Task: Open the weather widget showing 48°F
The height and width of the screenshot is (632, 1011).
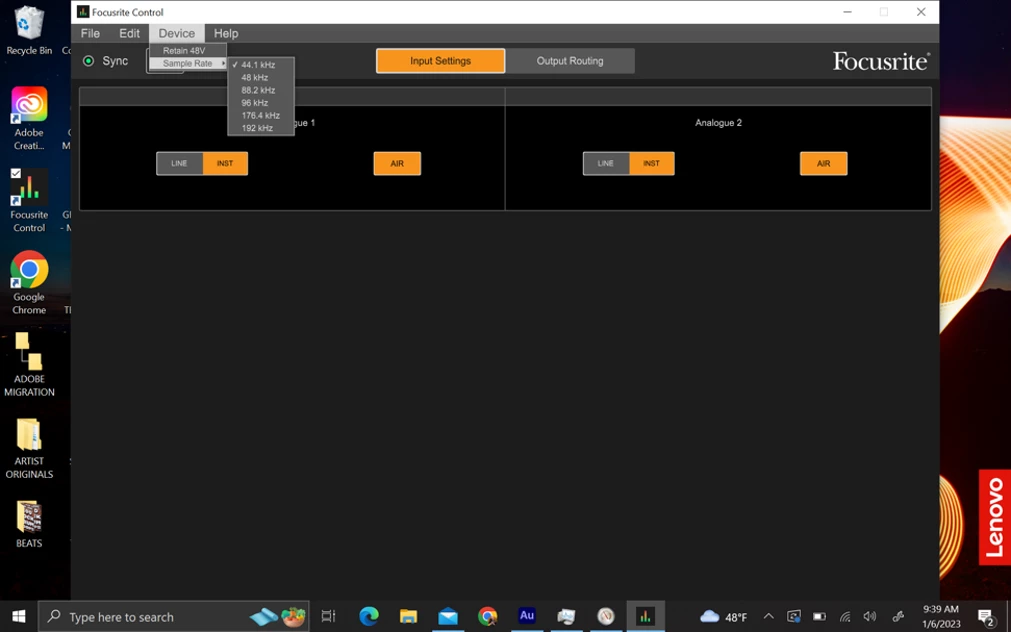Action: coord(723,617)
